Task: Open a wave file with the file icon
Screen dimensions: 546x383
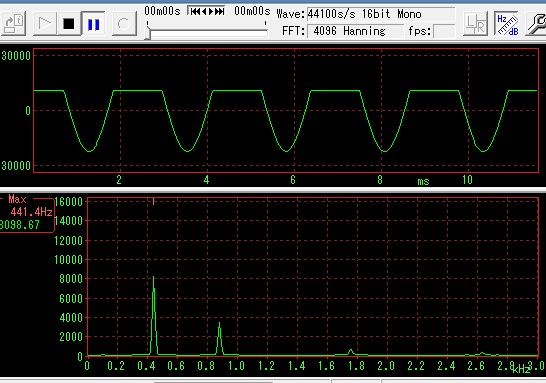Action: click(13, 24)
